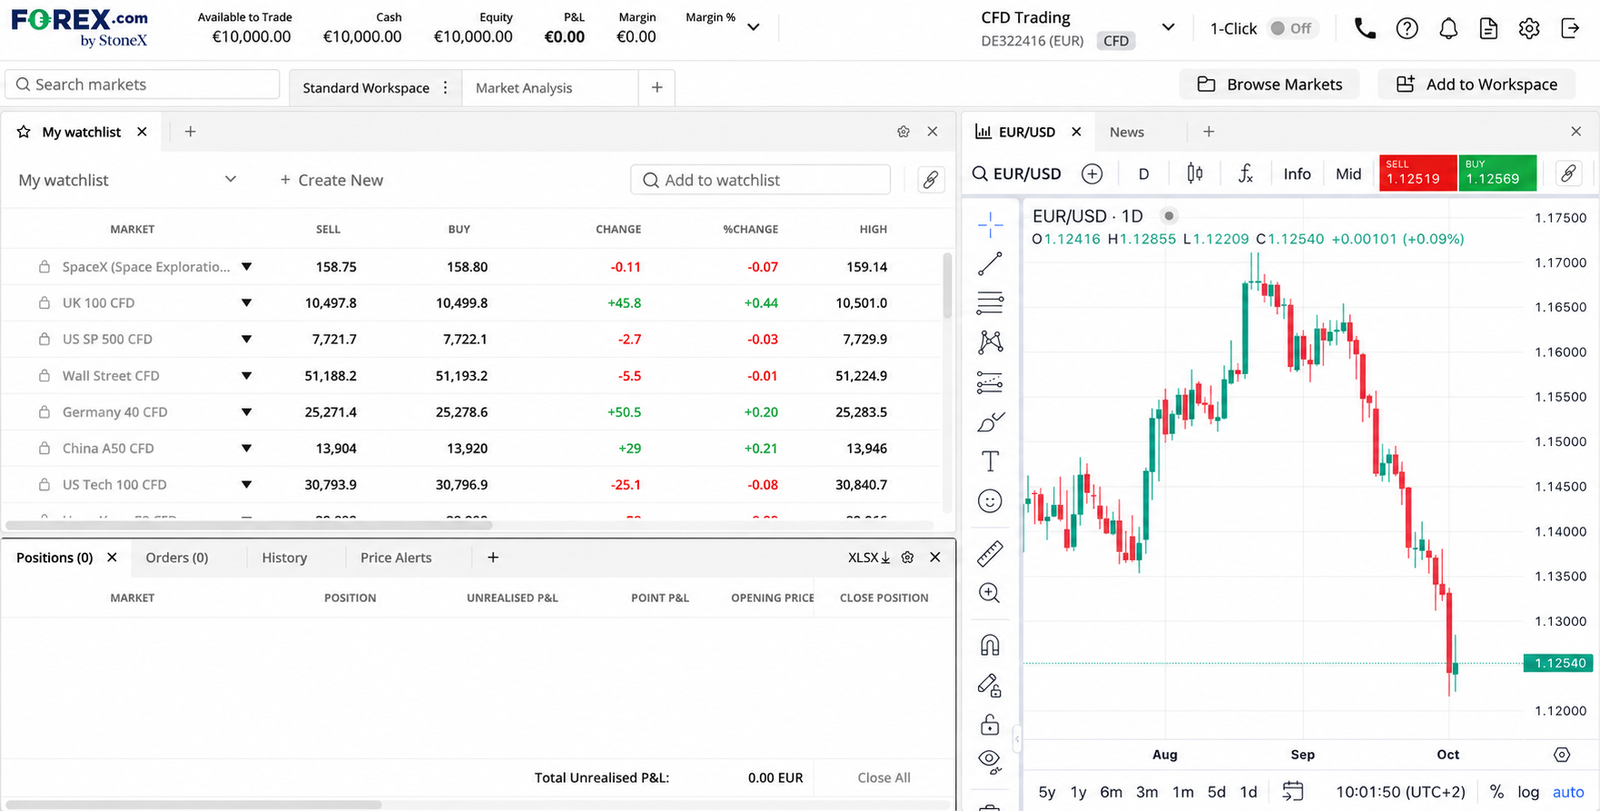Image resolution: width=1600 pixels, height=811 pixels.
Task: Expand the CFD Trading account dropdown
Action: pos(1168,28)
